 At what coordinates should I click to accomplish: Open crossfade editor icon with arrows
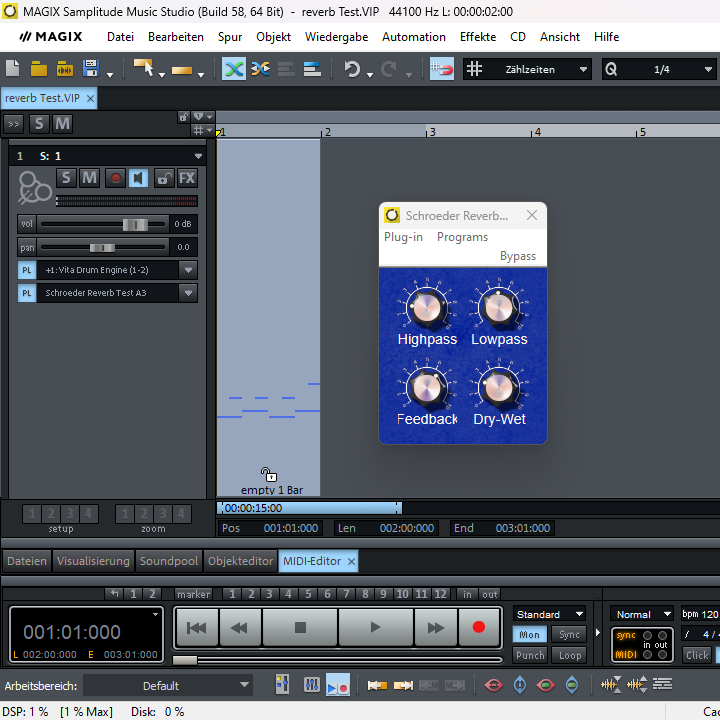[260, 69]
